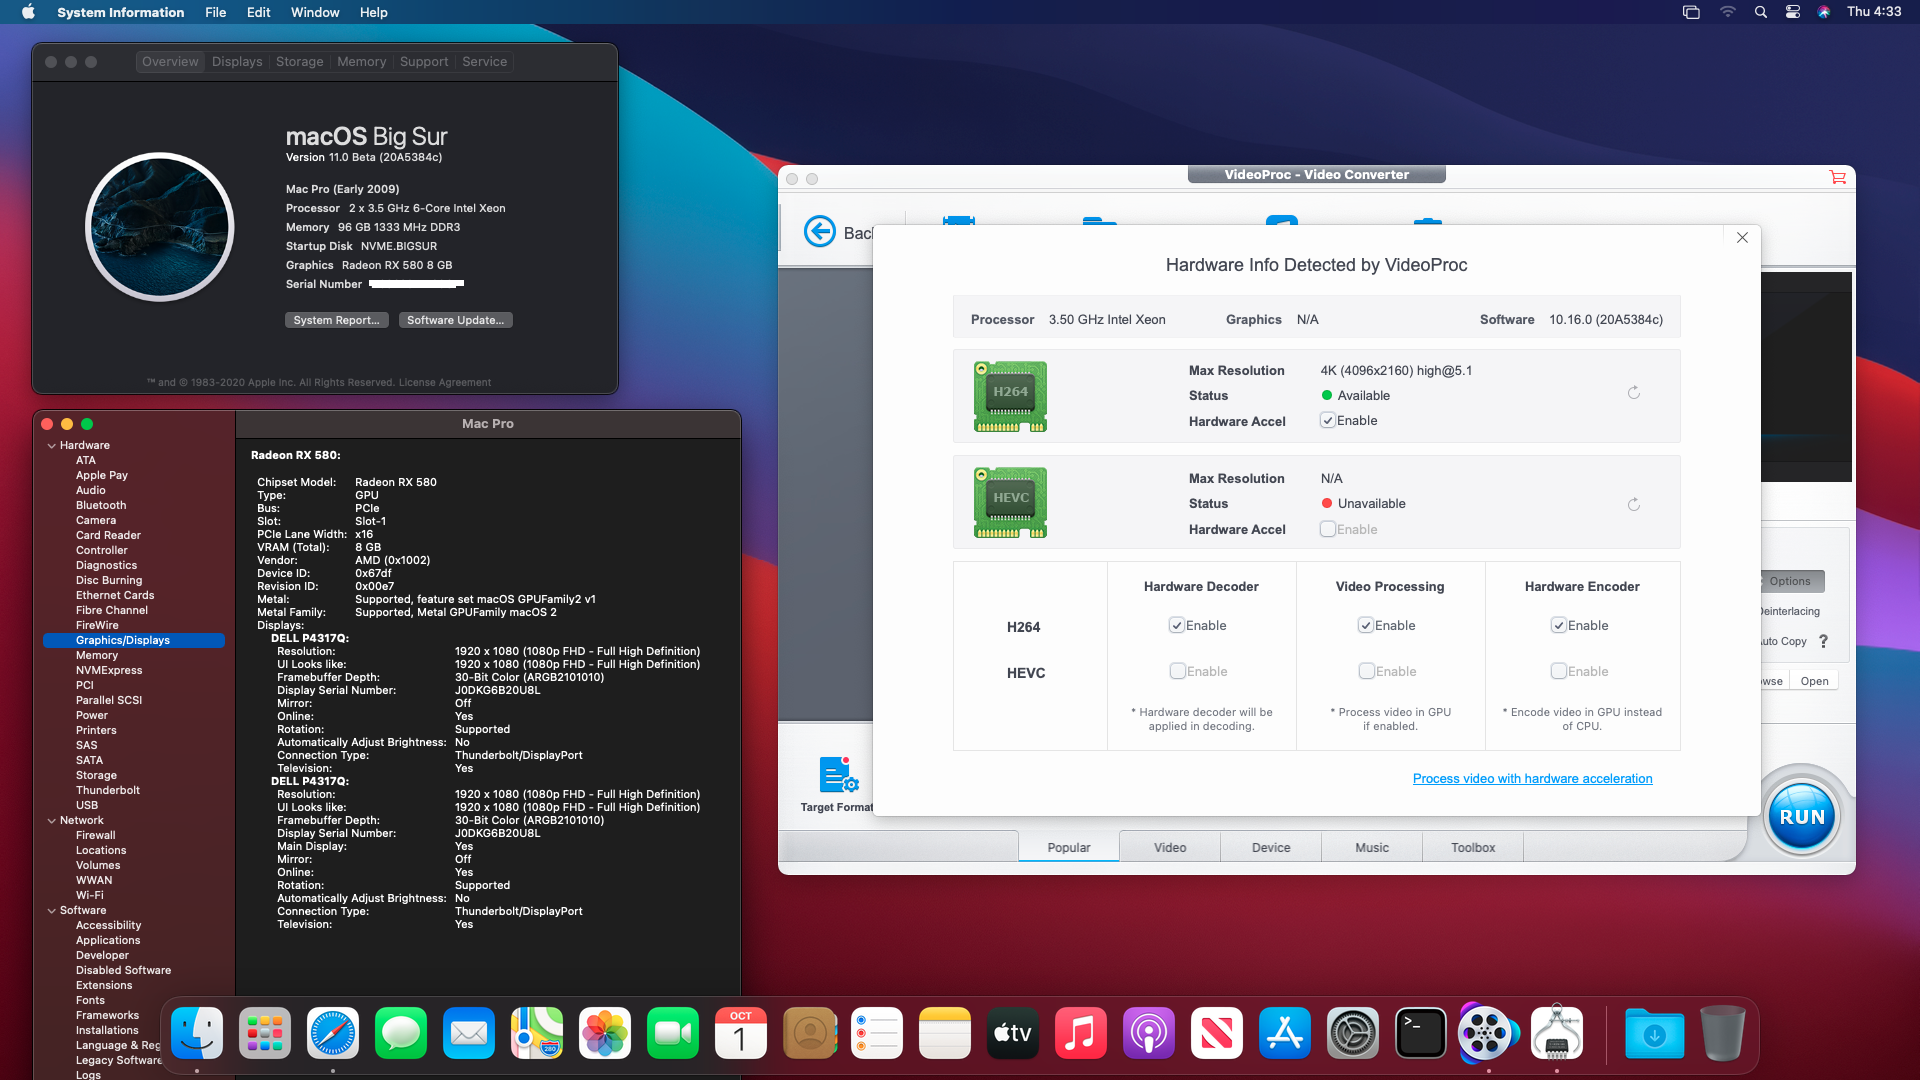Select Memory in System Information sidebar

point(97,656)
